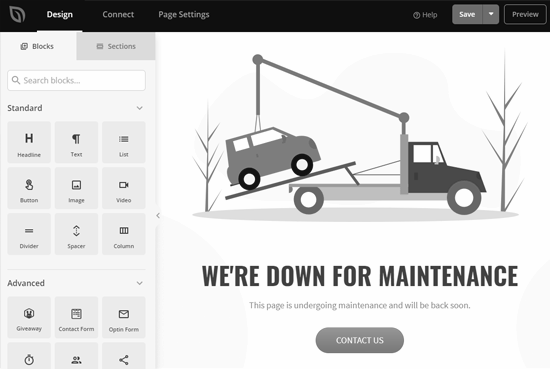Image resolution: width=550 pixels, height=369 pixels.
Task: Collapse the Advanced blocks section
Action: (x=140, y=283)
